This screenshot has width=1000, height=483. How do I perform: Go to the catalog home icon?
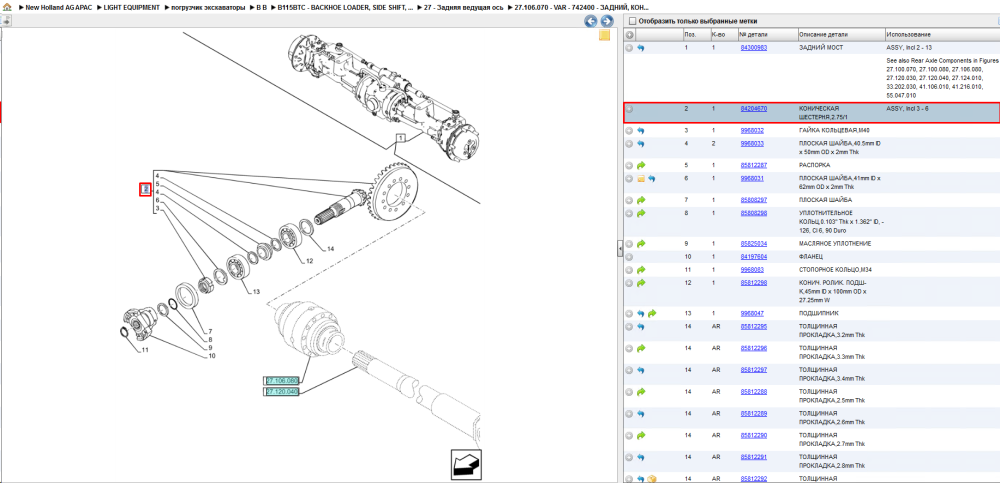pos(7,6)
